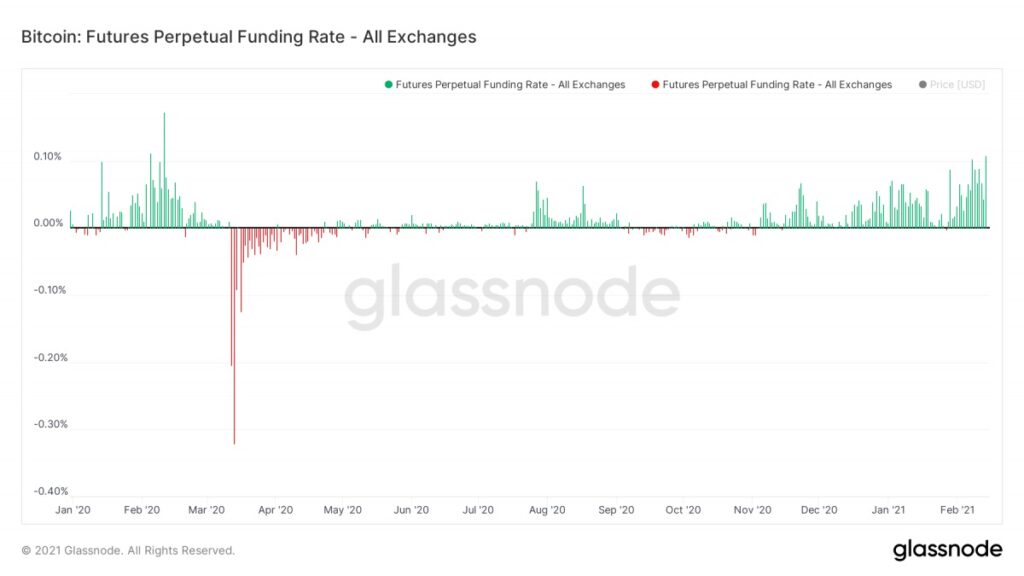Click the 0.10% y-axis label
1024x576 pixels.
pyautogui.click(x=46, y=157)
